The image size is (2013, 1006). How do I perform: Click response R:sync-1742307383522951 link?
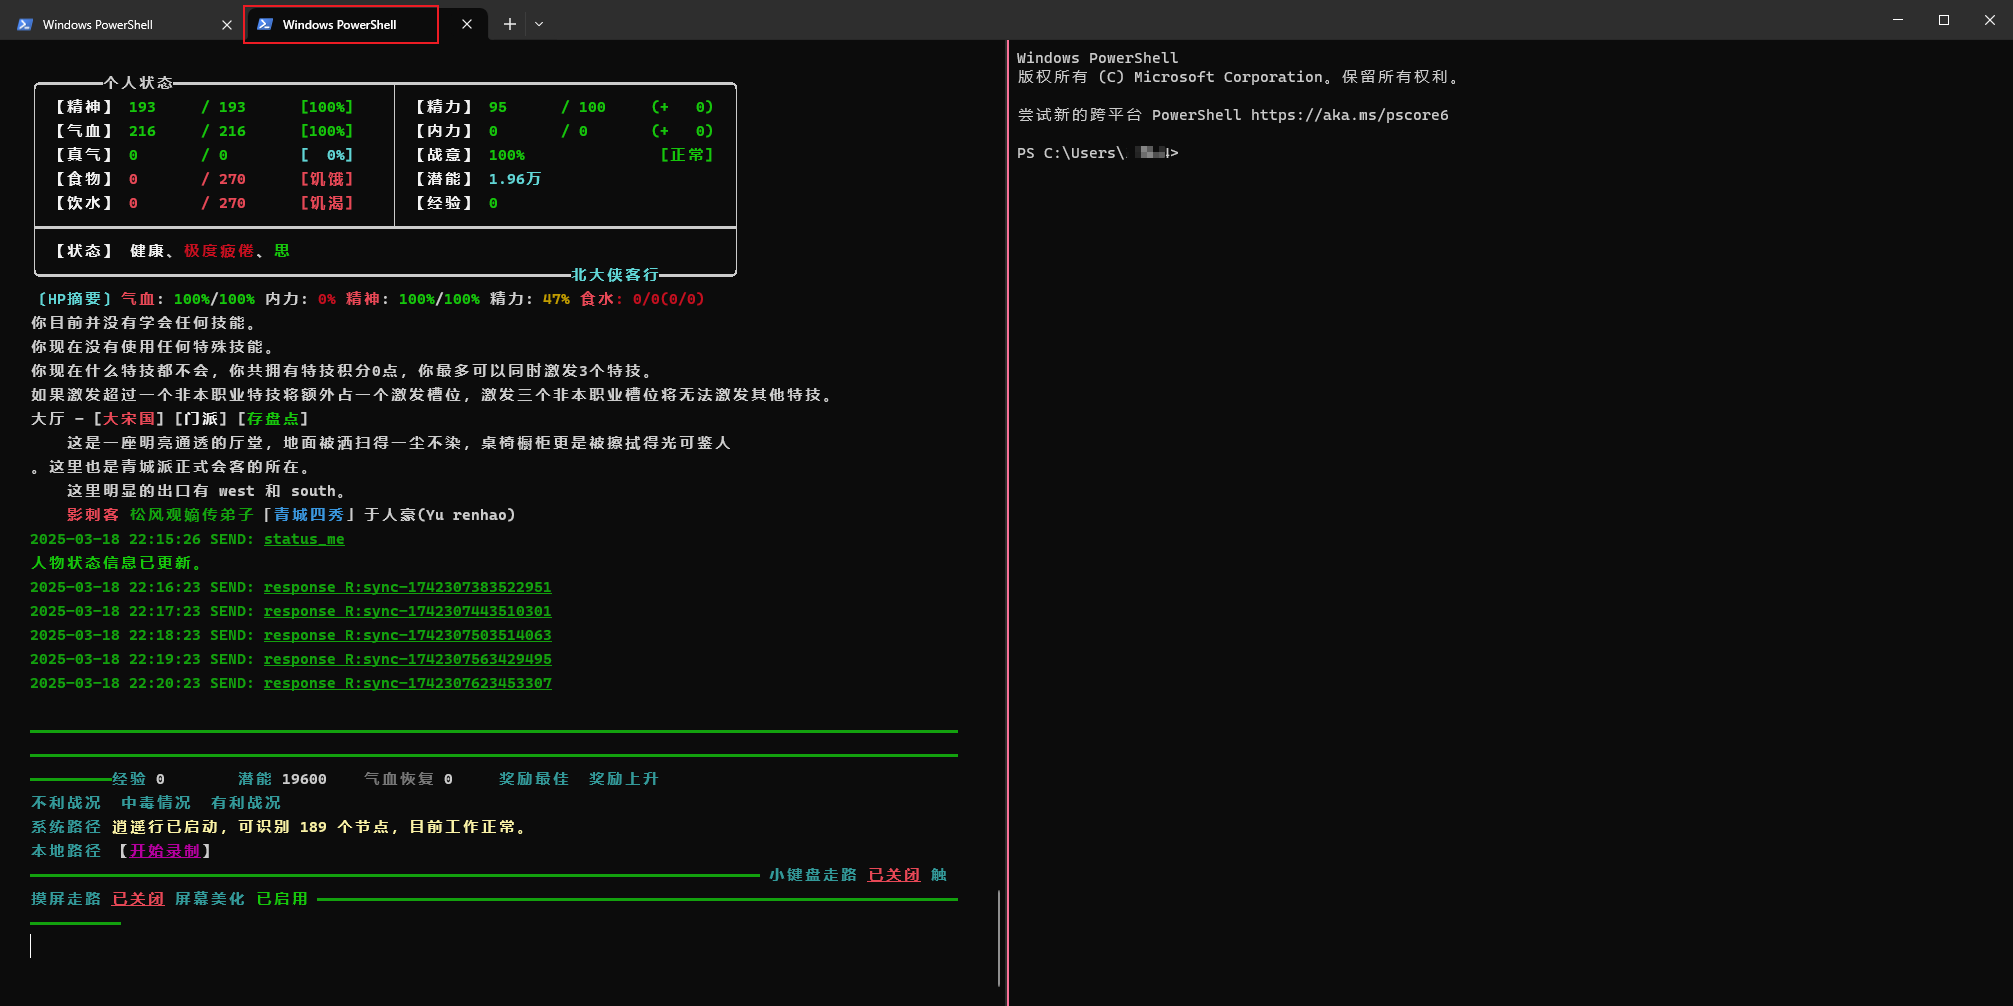click(408, 587)
